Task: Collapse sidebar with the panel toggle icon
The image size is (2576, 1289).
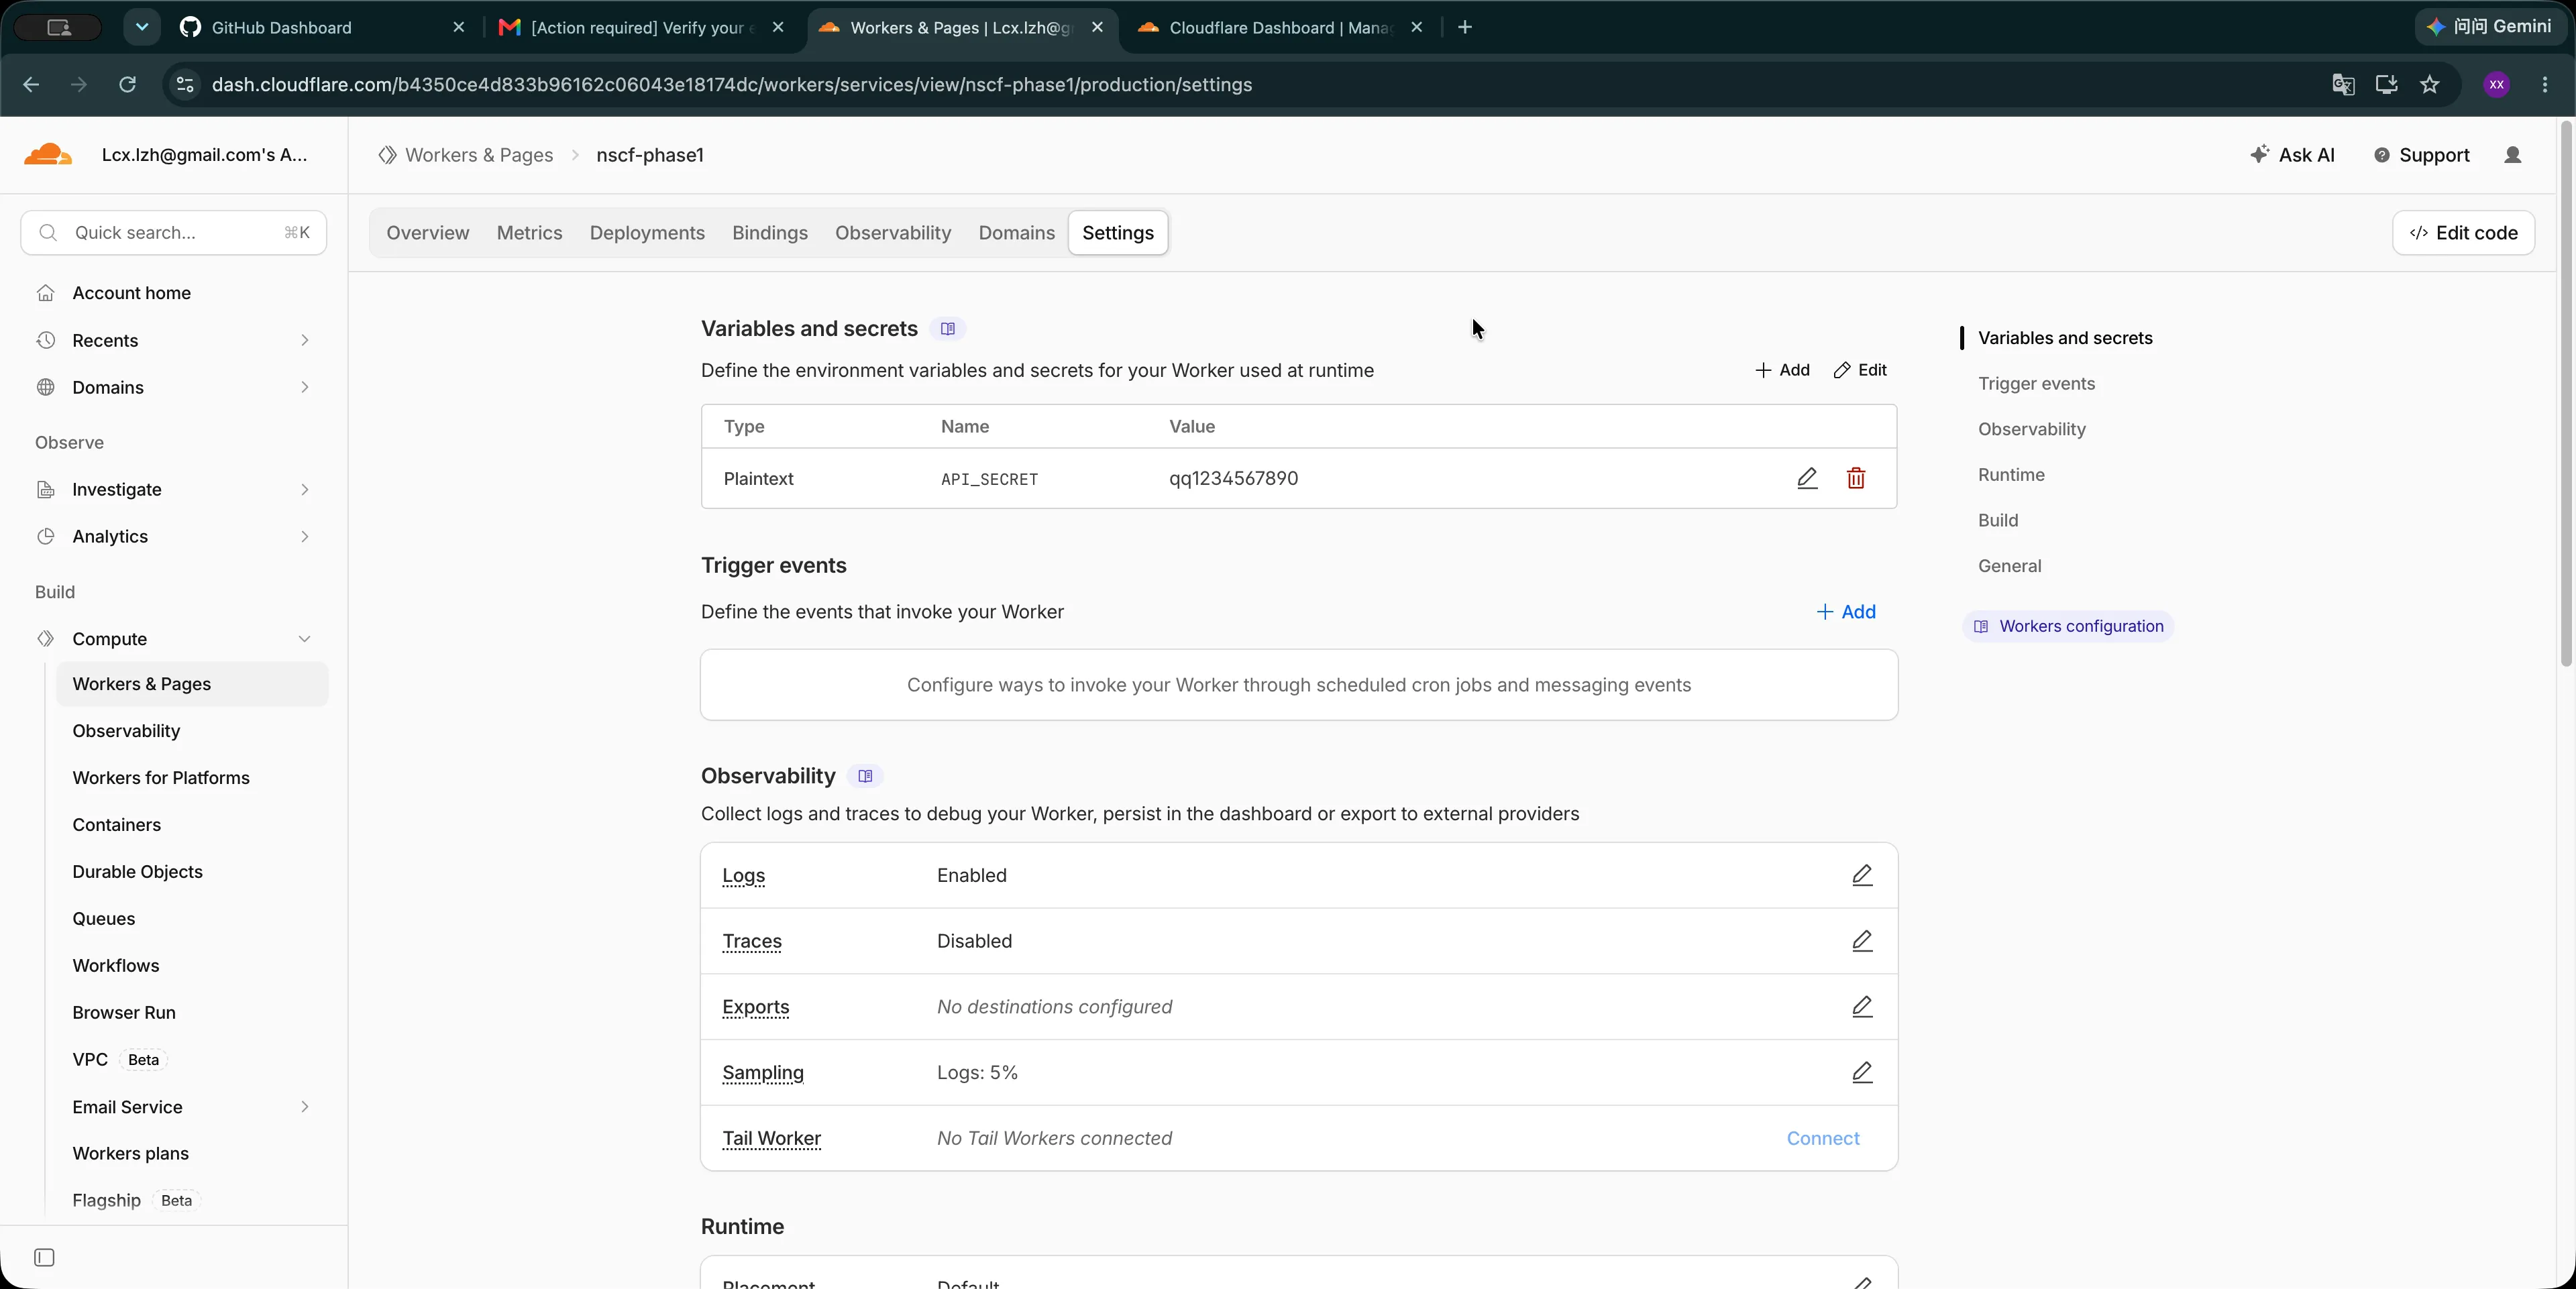Action: [44, 1257]
